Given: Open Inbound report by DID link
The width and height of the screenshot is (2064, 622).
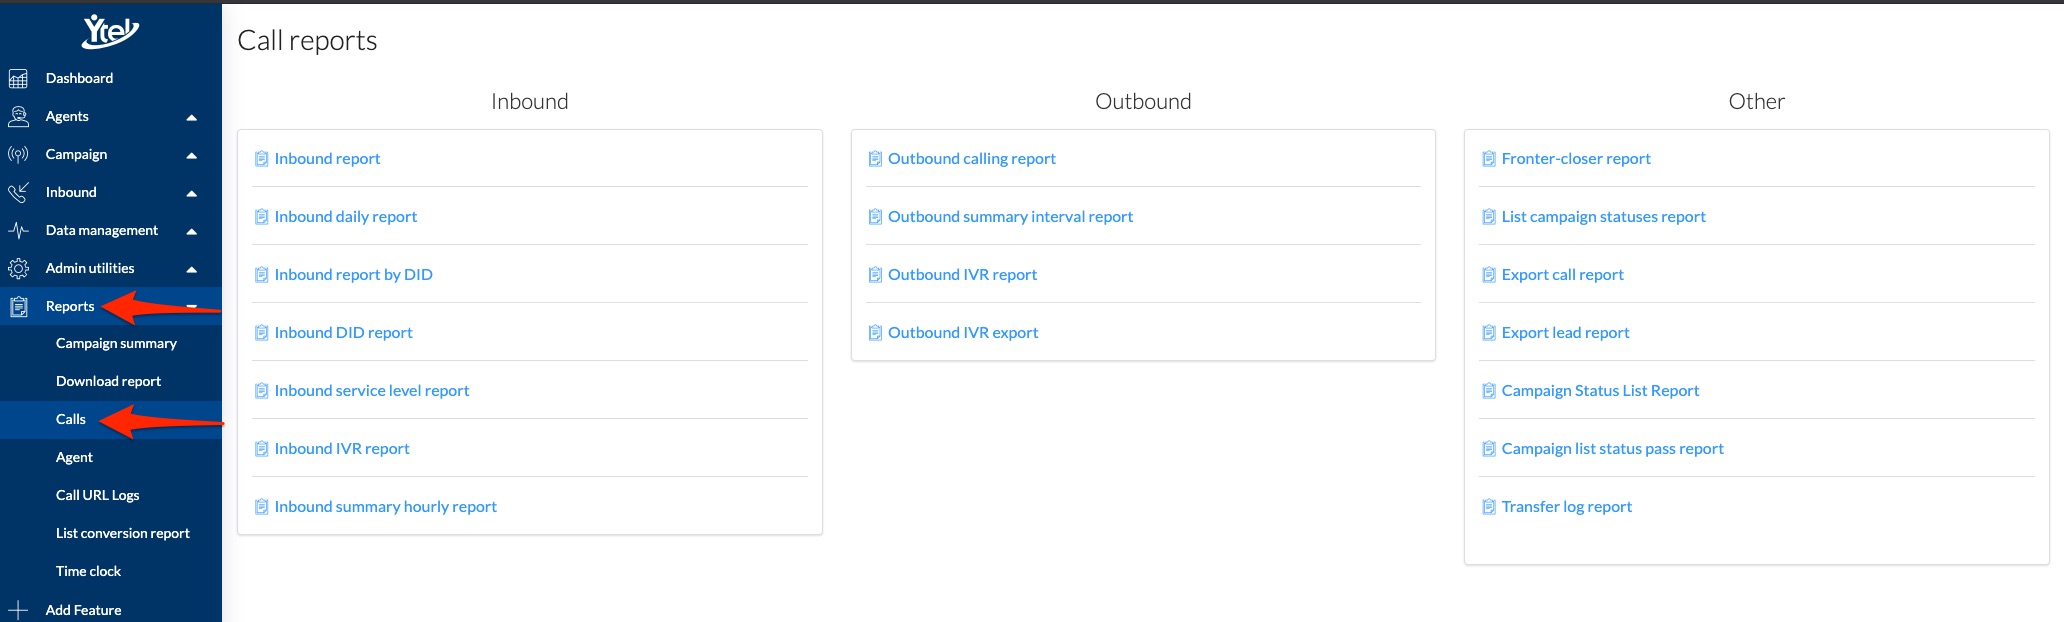Looking at the screenshot, I should pos(353,274).
